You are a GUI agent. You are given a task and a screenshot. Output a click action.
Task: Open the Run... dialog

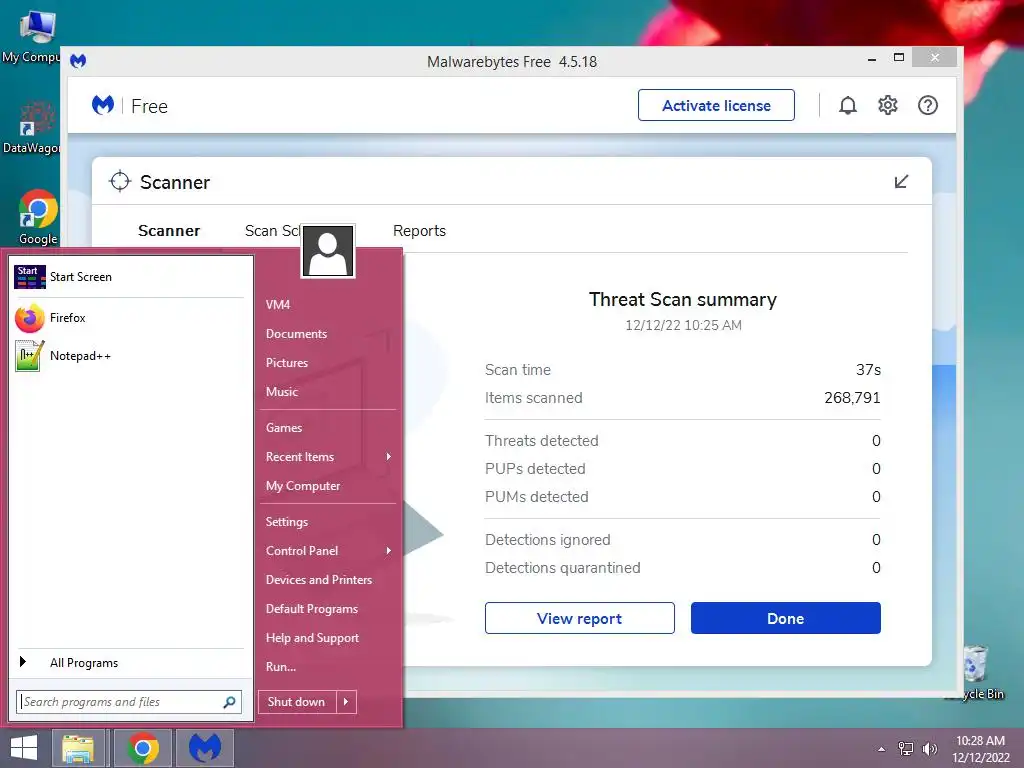coord(281,667)
